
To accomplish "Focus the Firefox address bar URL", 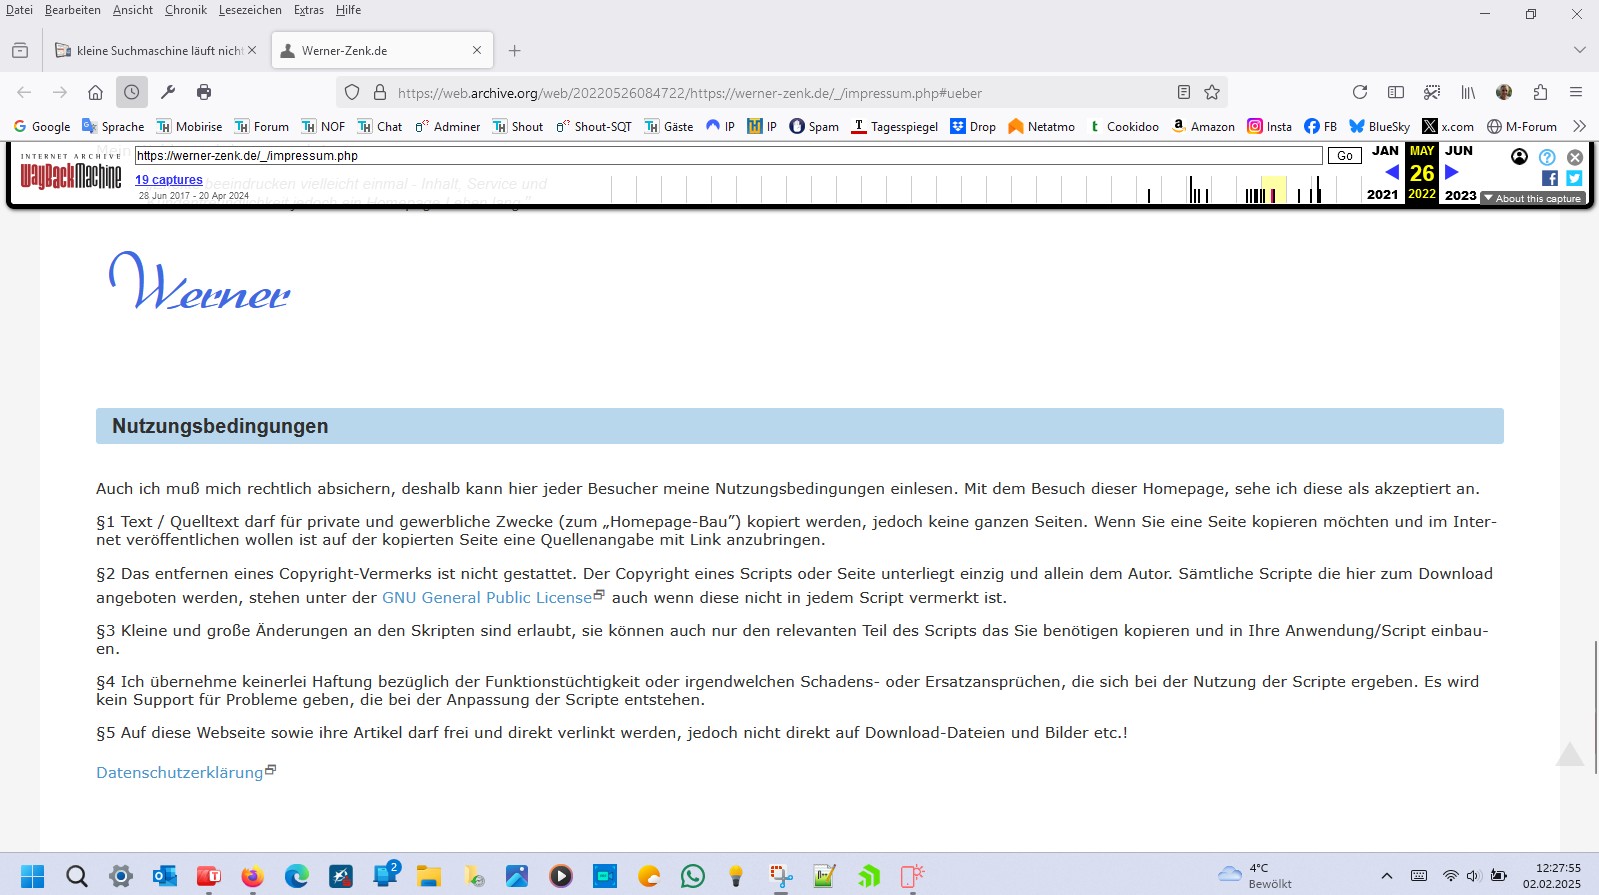I will (x=690, y=93).
